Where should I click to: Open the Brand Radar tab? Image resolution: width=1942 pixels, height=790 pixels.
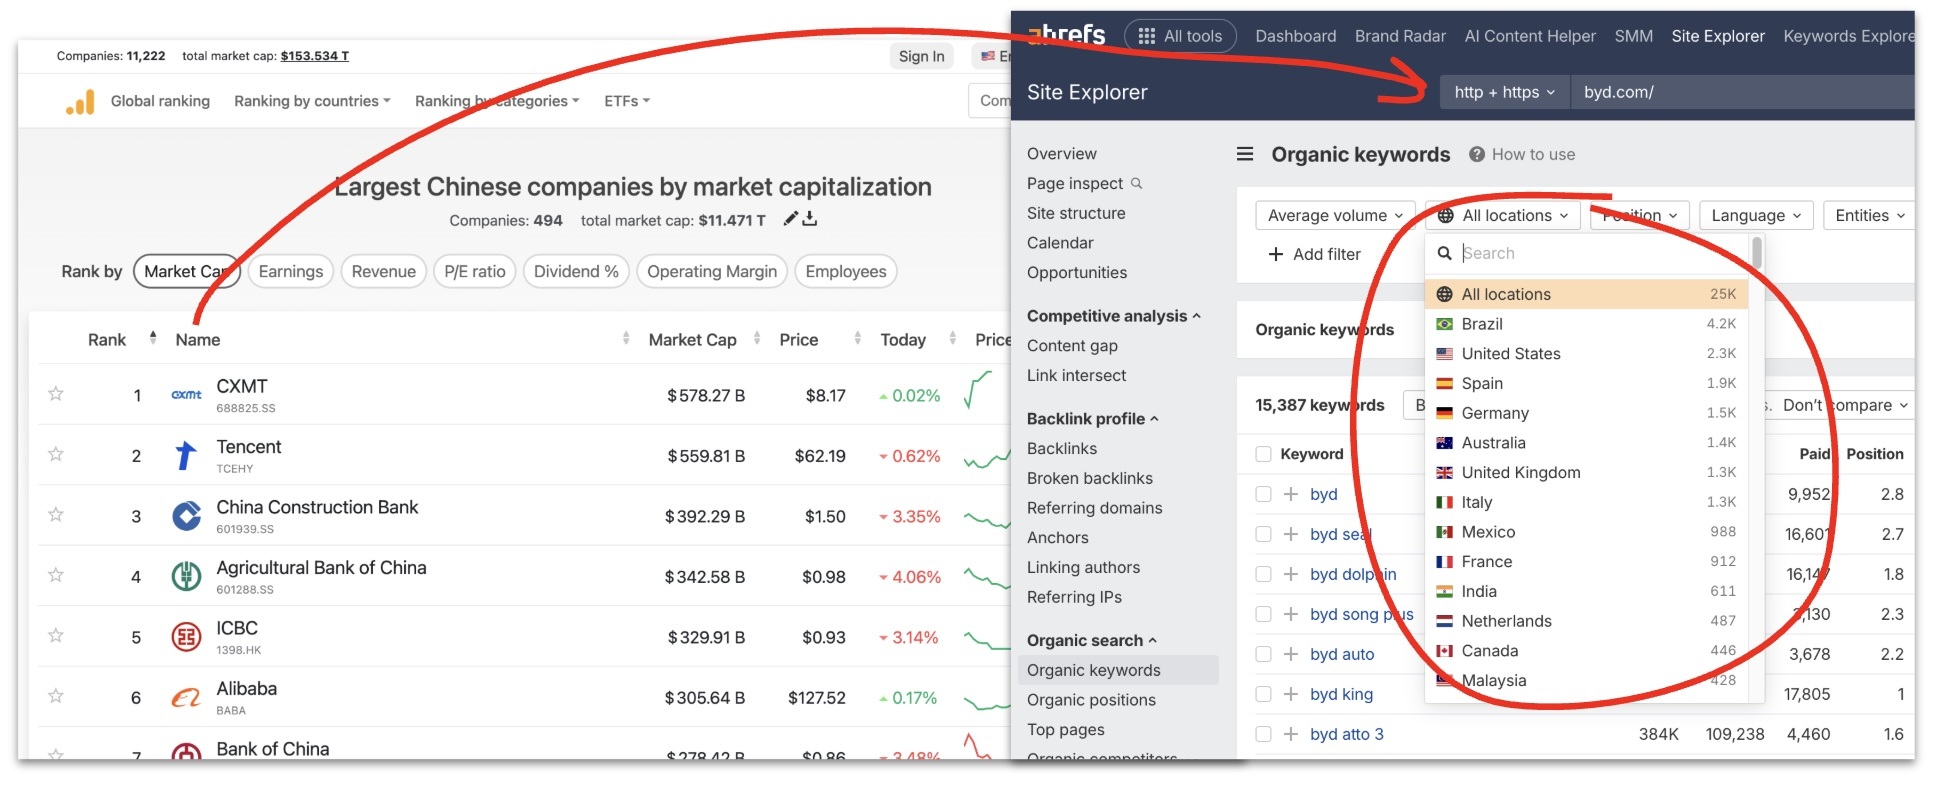pyautogui.click(x=1400, y=36)
